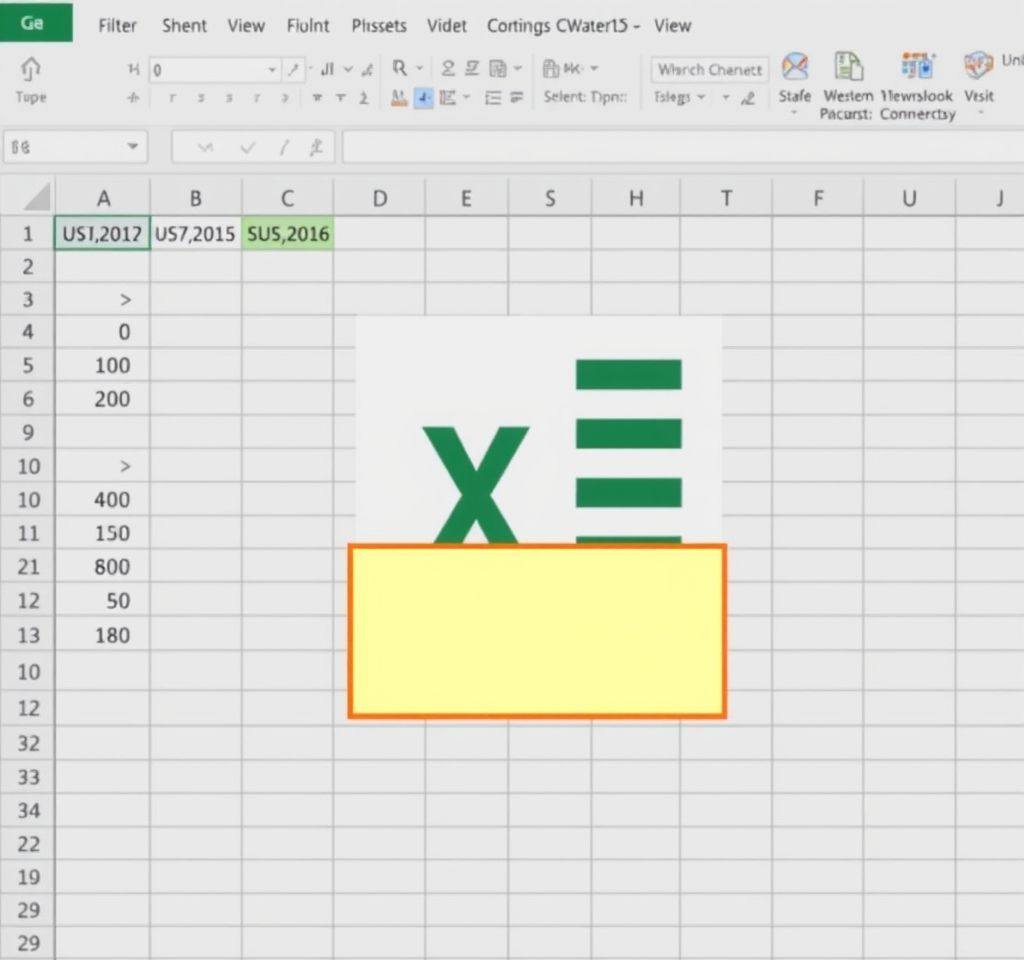
Task: Click the clipboard icon next to HK
Action: pyautogui.click(x=551, y=68)
